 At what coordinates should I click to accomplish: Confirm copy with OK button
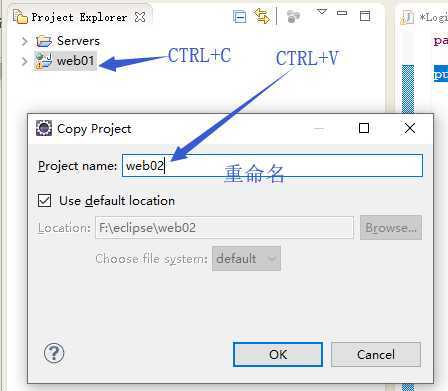click(278, 354)
